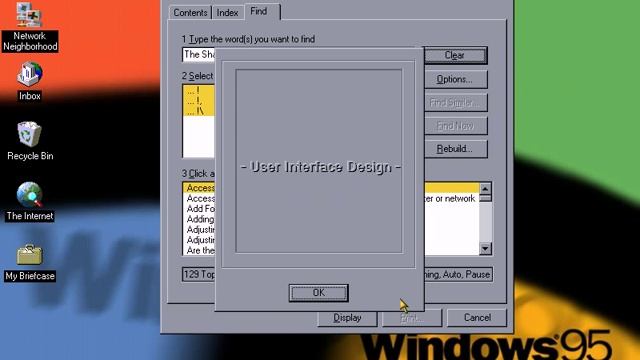The width and height of the screenshot is (640, 360).
Task: Open the Recycle Bin icon
Action: (x=30, y=141)
